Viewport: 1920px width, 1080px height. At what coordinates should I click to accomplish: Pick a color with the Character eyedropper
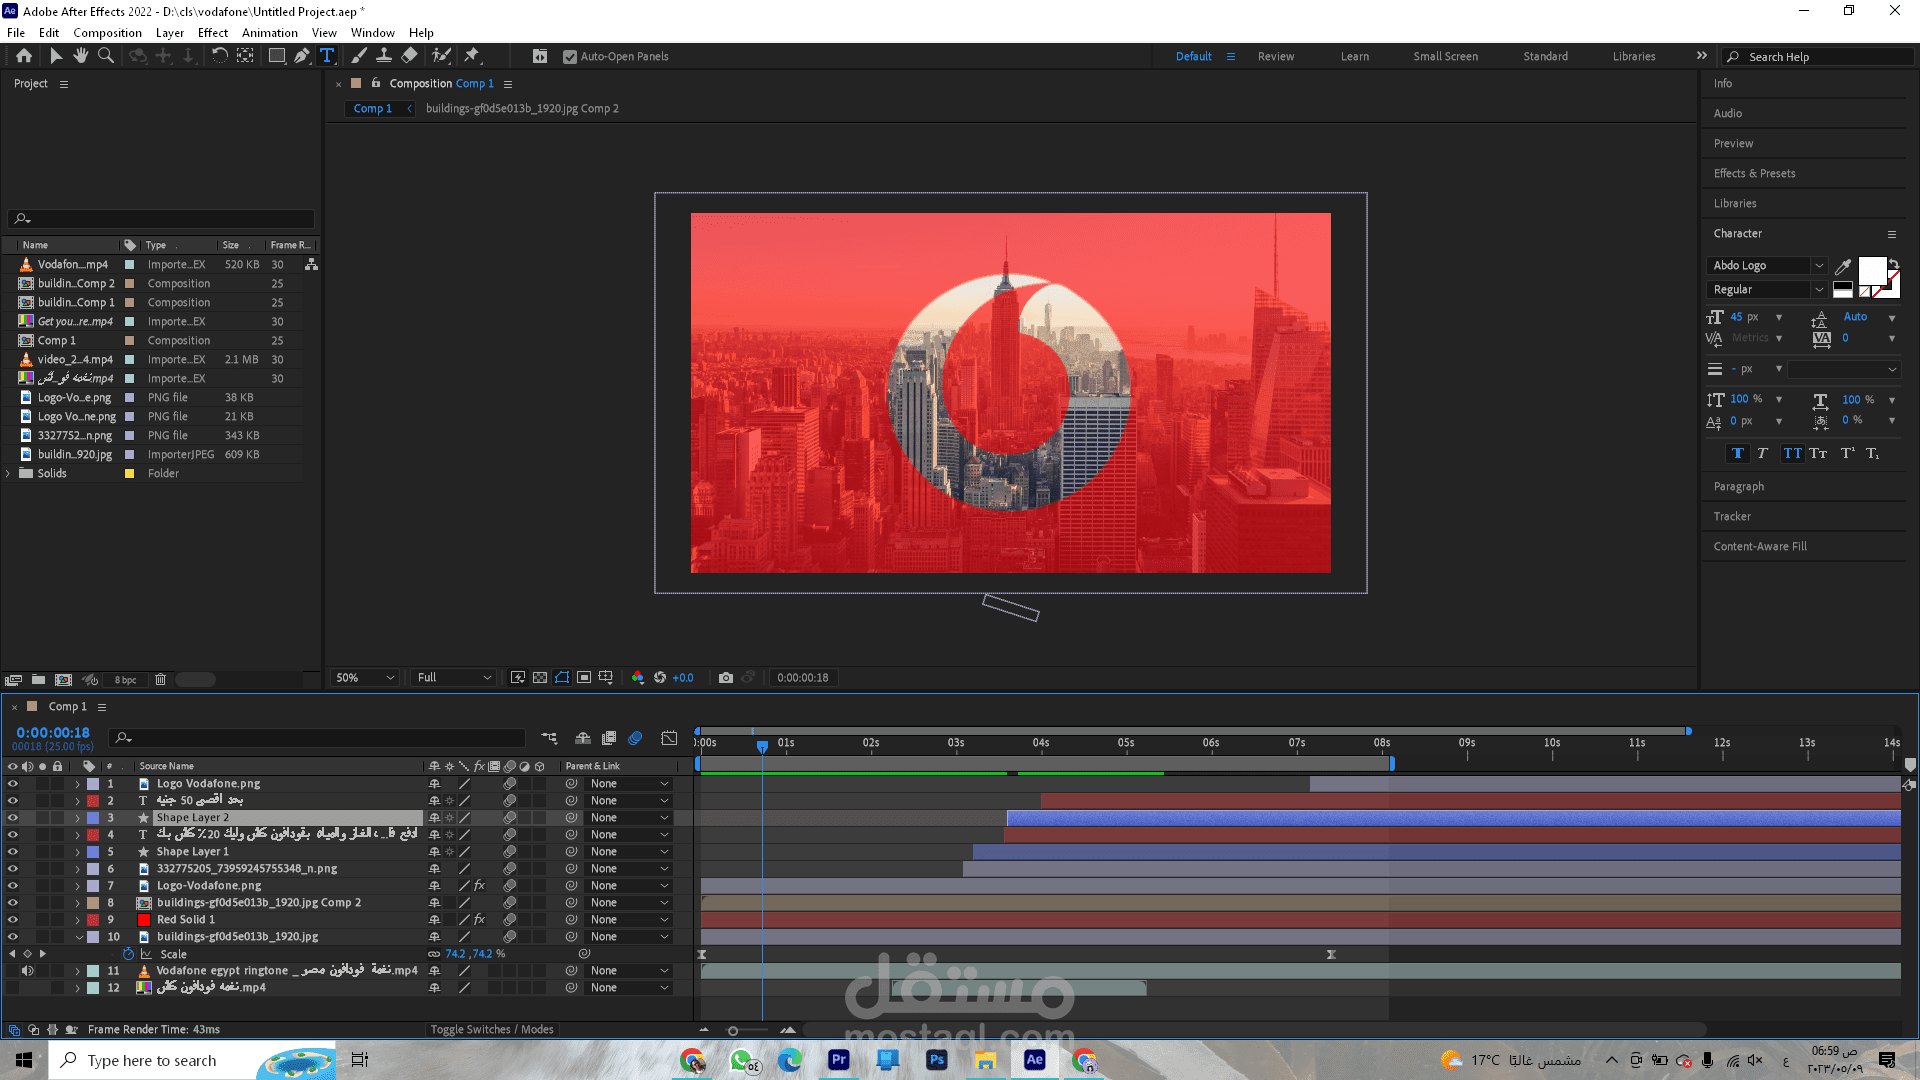pyautogui.click(x=1843, y=266)
